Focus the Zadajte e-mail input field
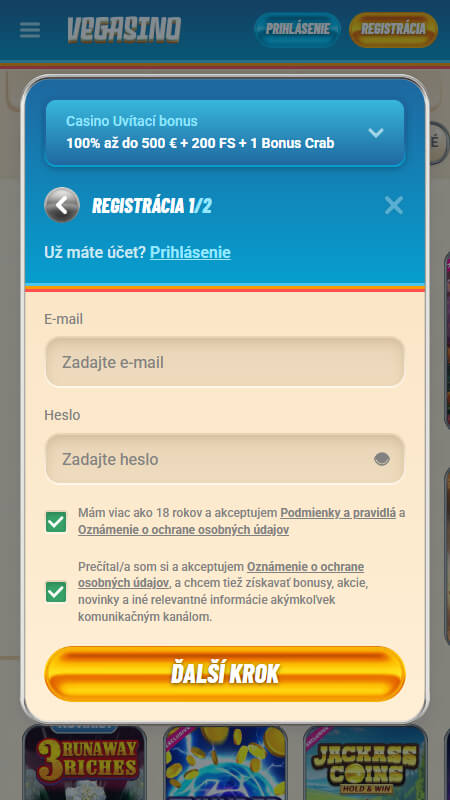The width and height of the screenshot is (450, 800). (225, 362)
